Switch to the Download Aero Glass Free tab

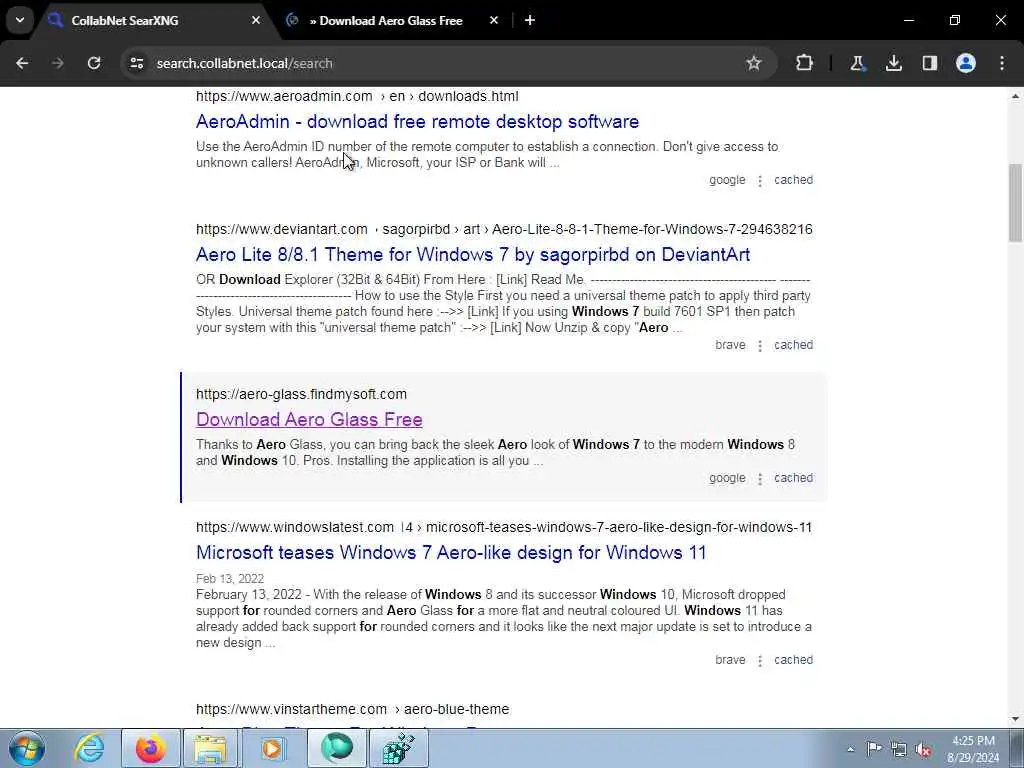click(392, 20)
